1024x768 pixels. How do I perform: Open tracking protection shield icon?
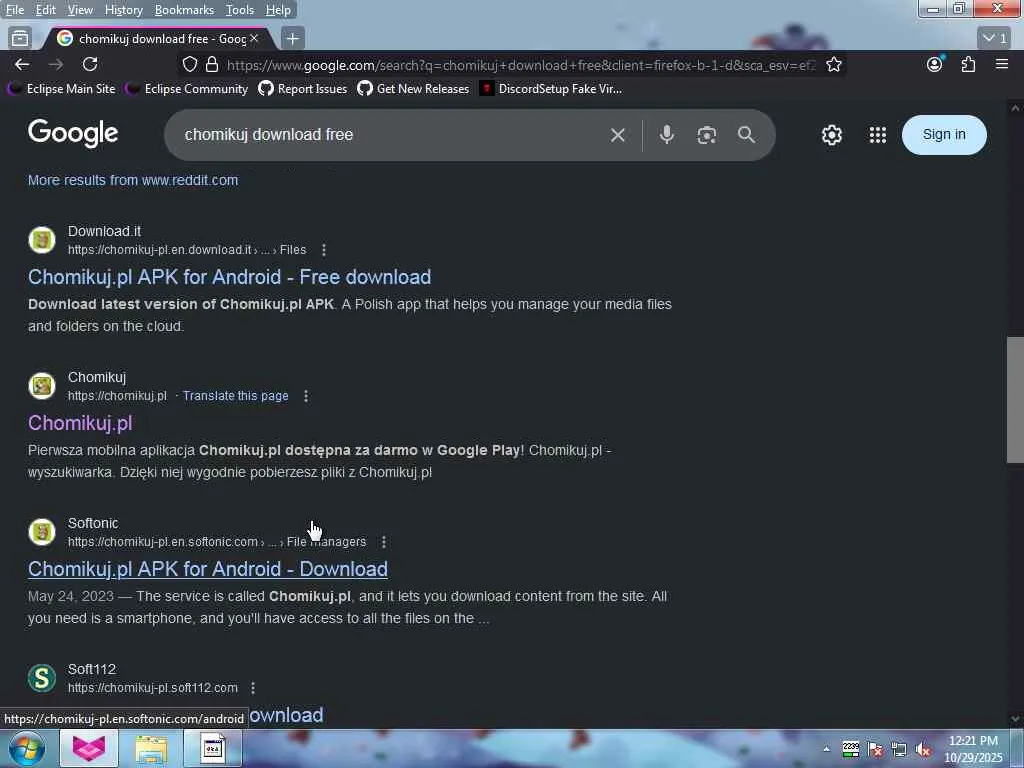[189, 64]
